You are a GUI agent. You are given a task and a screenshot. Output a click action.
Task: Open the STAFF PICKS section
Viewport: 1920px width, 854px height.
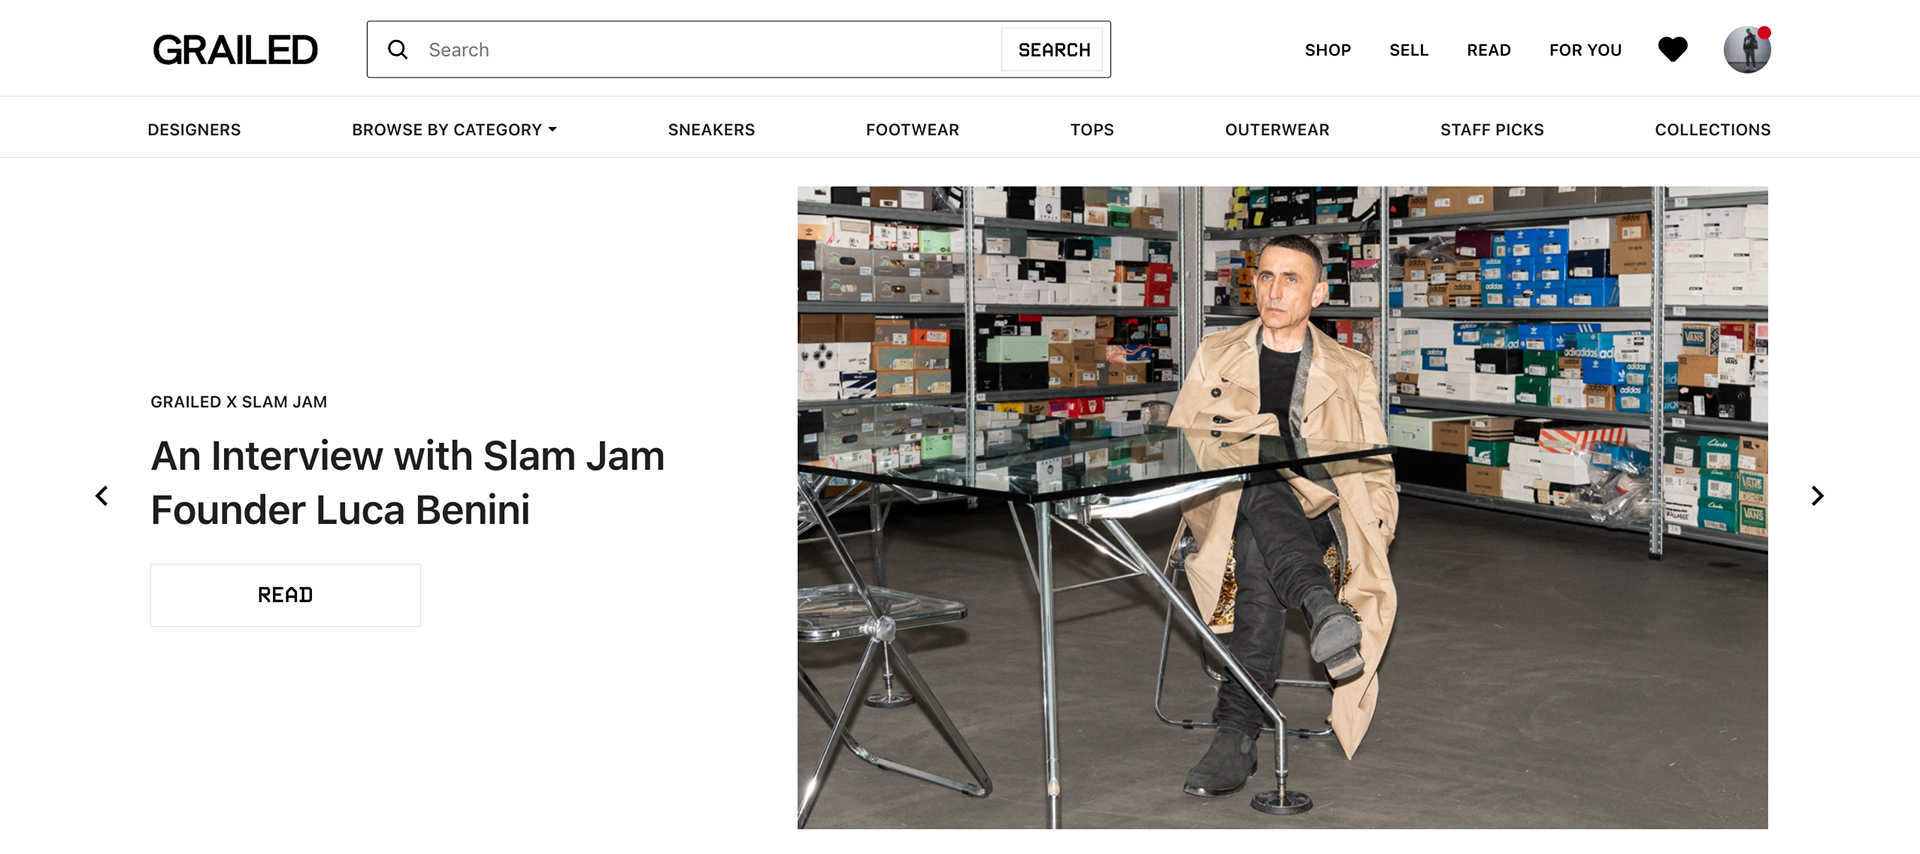tap(1492, 130)
